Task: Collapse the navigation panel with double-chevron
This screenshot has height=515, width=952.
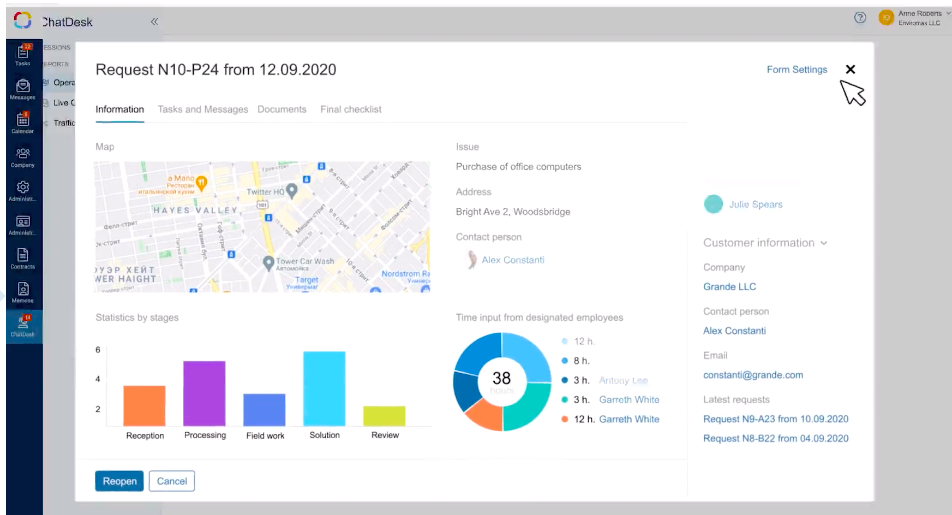Action: point(154,21)
